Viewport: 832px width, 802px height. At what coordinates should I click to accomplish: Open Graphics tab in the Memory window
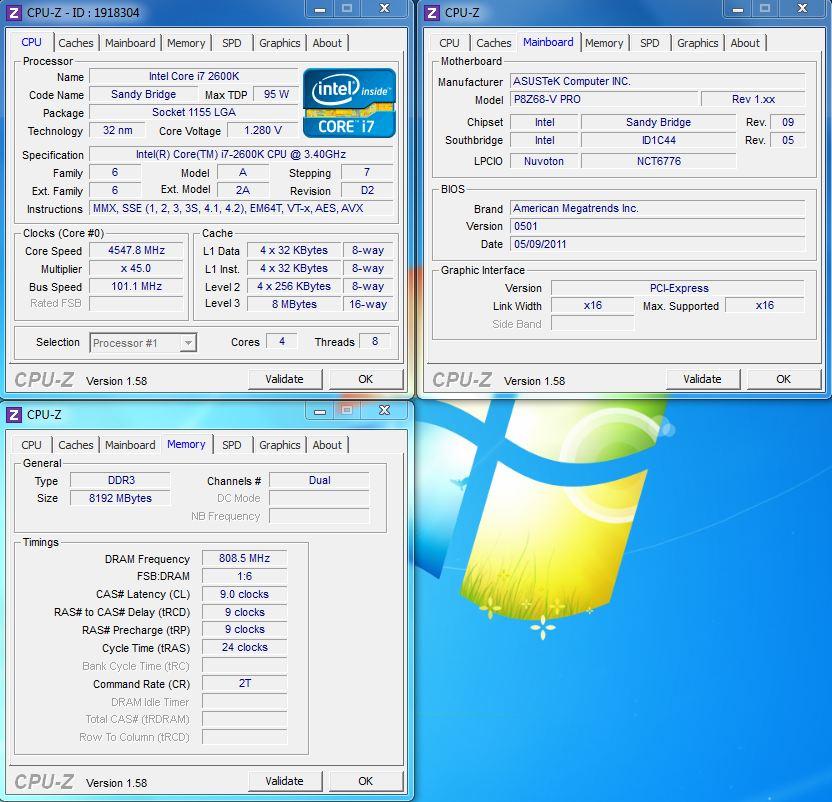click(x=280, y=445)
